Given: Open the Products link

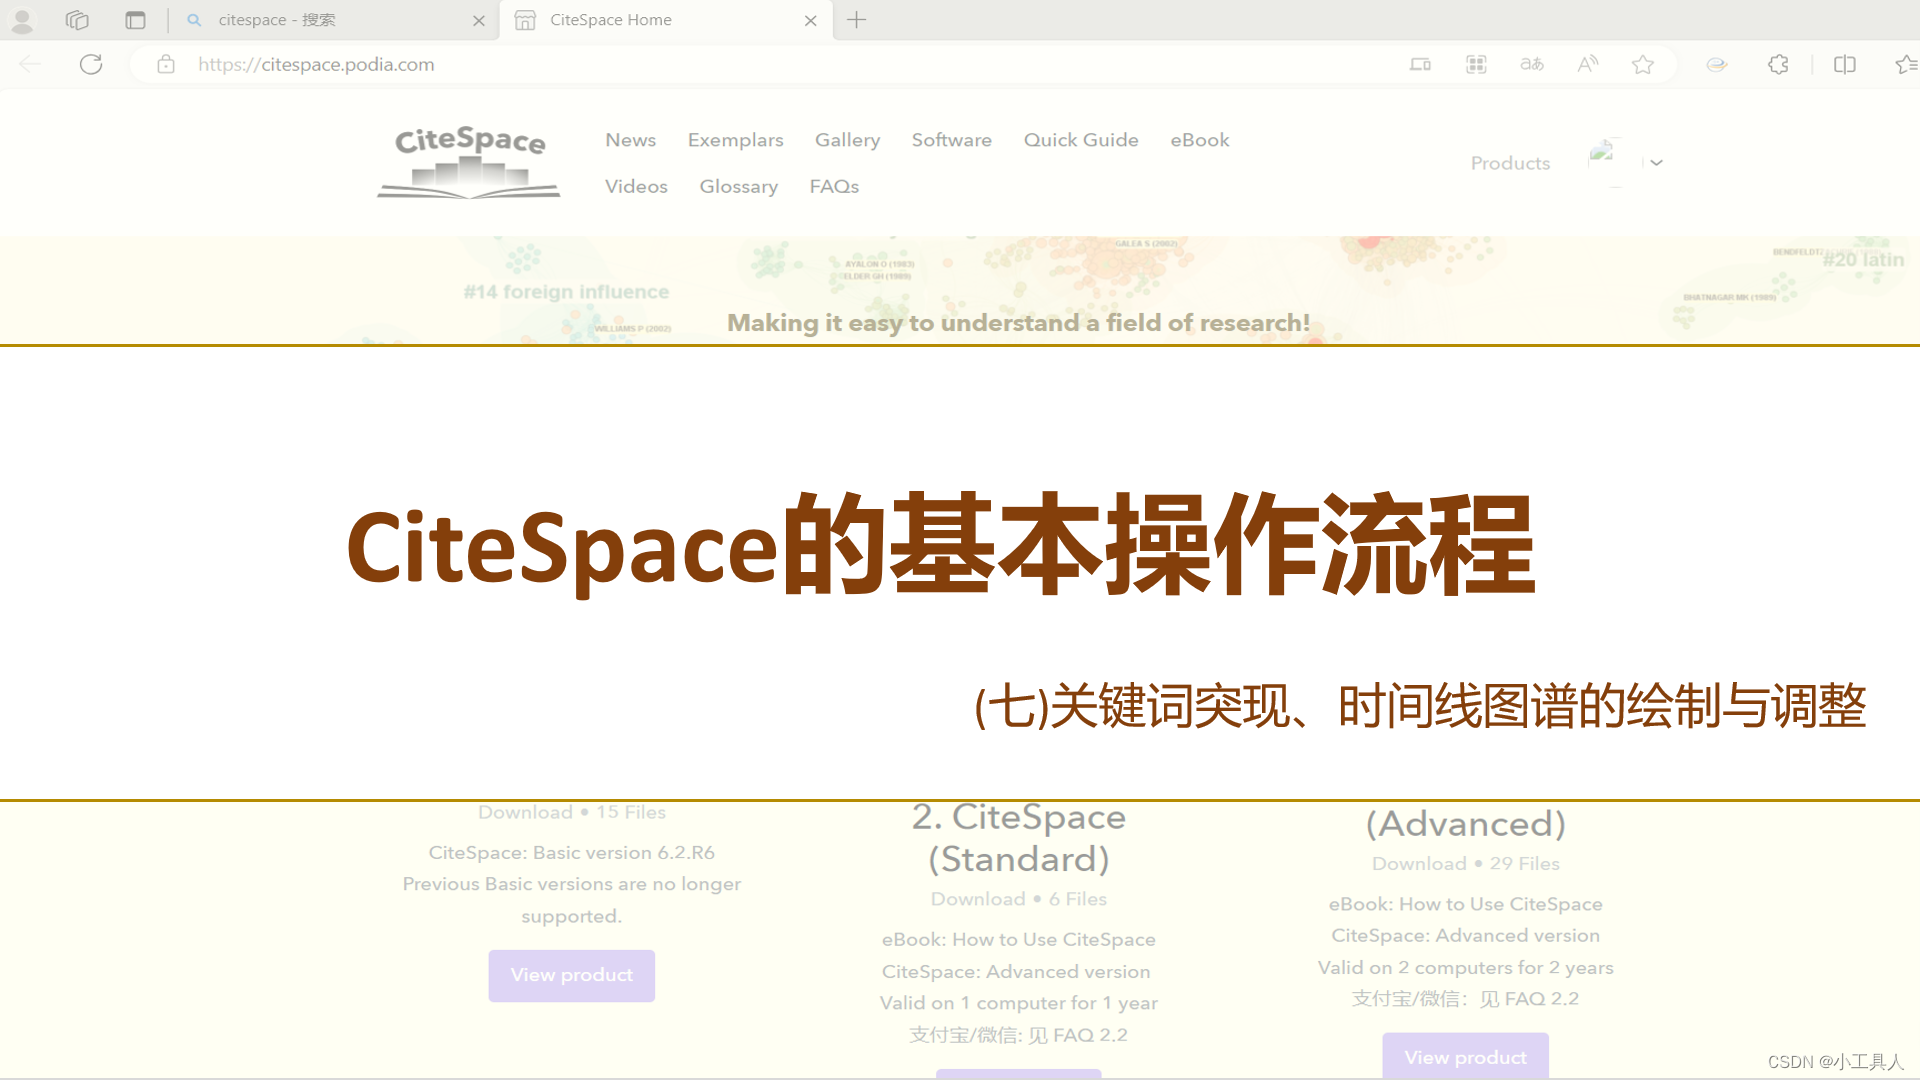Looking at the screenshot, I should pyautogui.click(x=1510, y=163).
